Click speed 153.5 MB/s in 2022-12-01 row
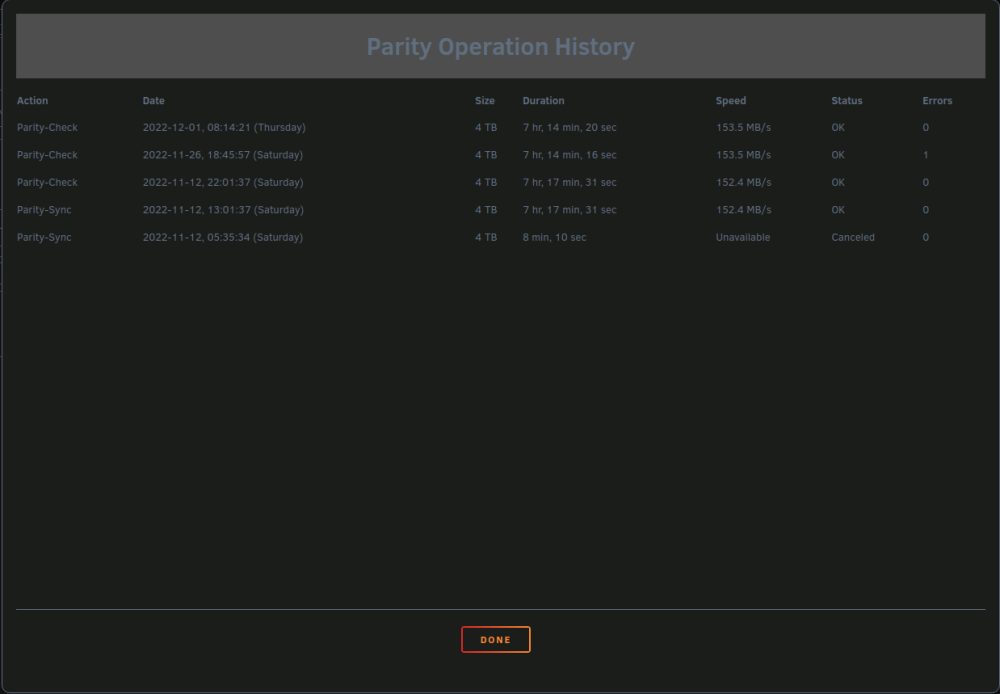The image size is (1000, 694). point(744,128)
